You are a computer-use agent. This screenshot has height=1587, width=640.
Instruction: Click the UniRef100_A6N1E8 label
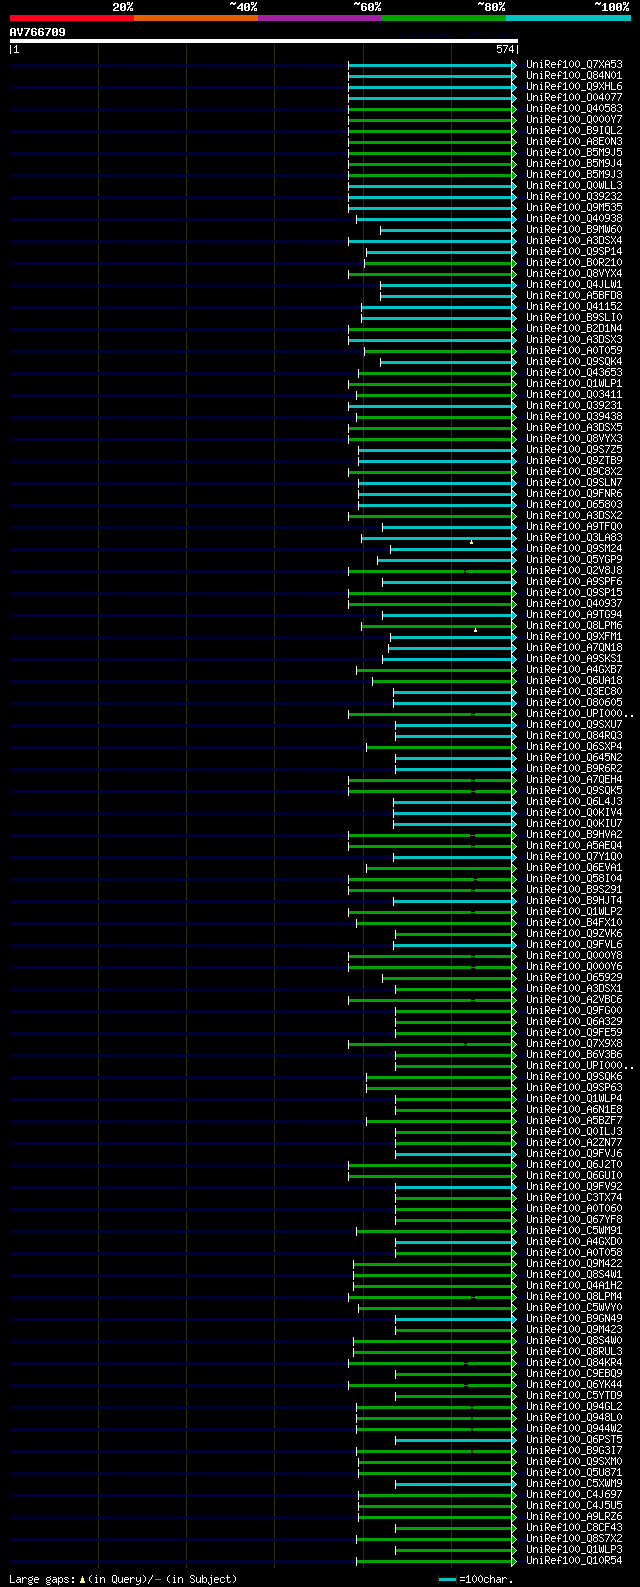[x=574, y=1109]
